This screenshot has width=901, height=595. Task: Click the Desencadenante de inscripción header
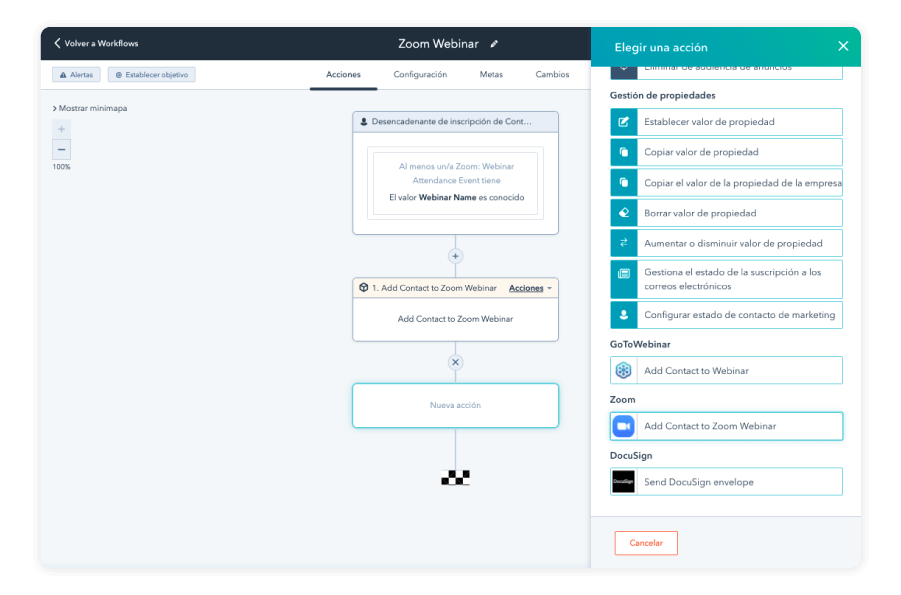(455, 122)
